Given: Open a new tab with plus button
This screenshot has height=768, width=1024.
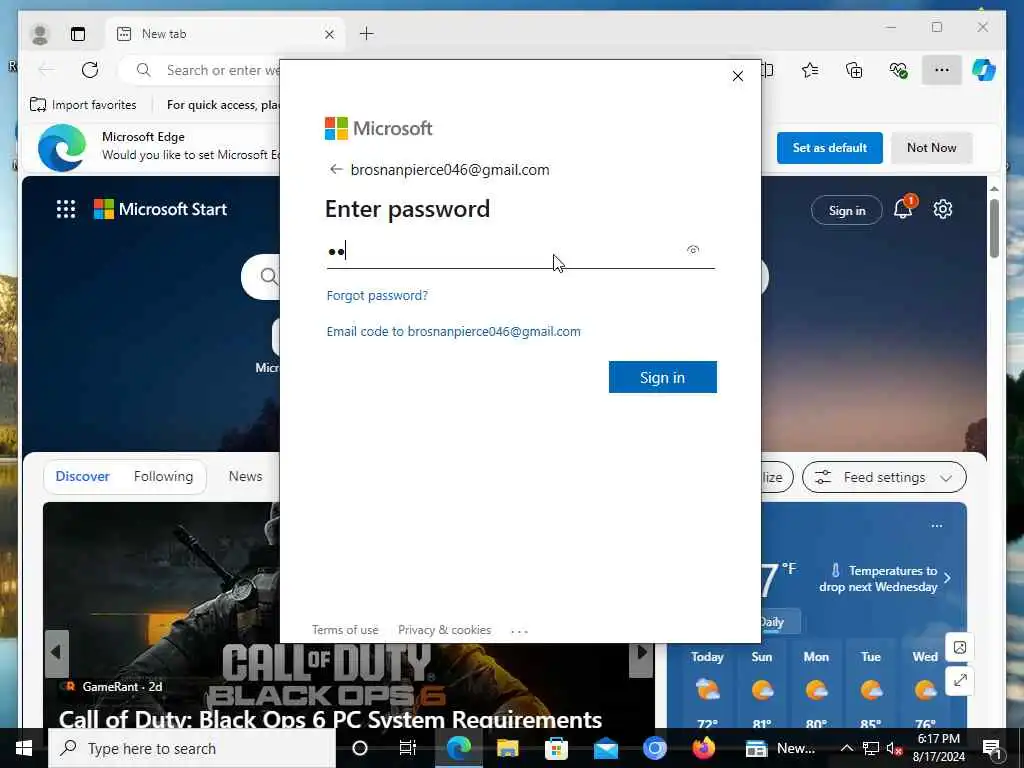Looking at the screenshot, I should (366, 33).
